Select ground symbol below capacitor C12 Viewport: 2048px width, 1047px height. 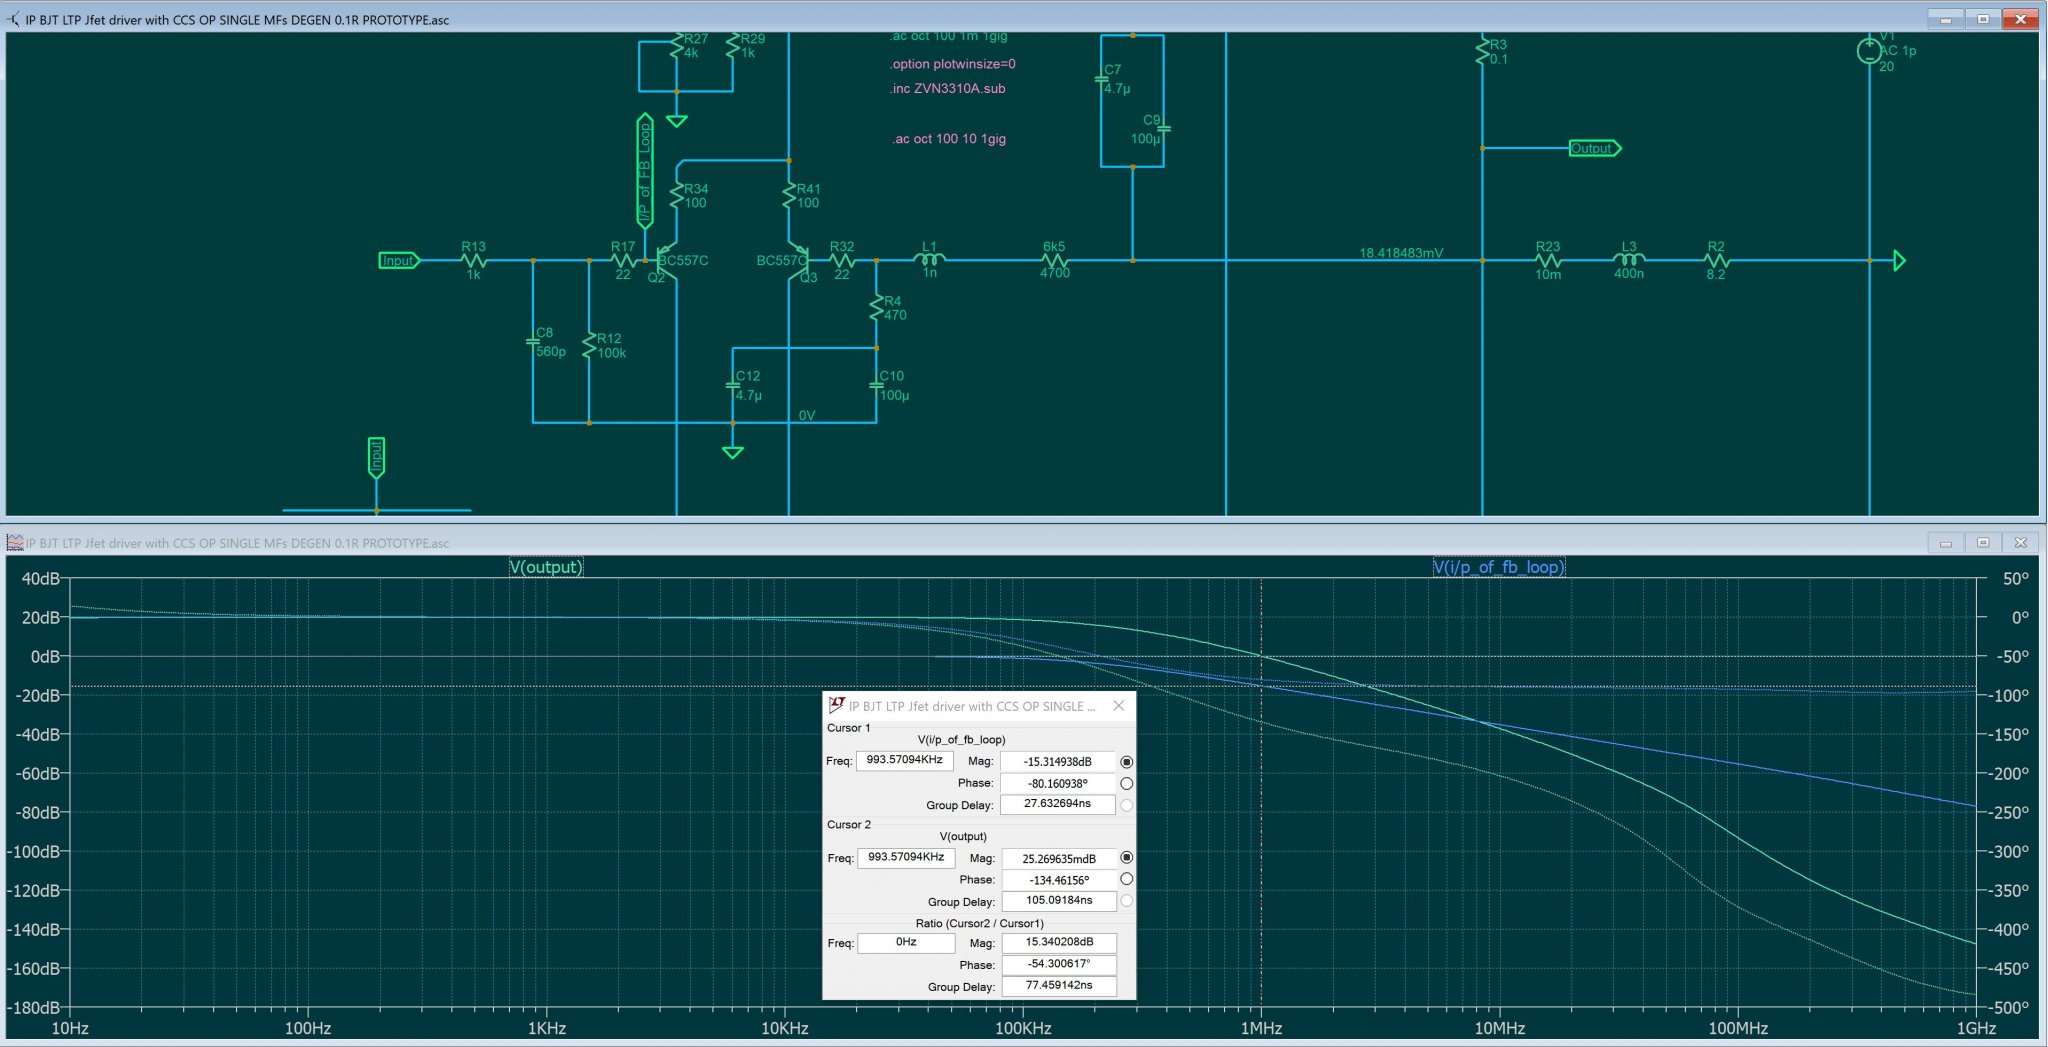click(733, 452)
